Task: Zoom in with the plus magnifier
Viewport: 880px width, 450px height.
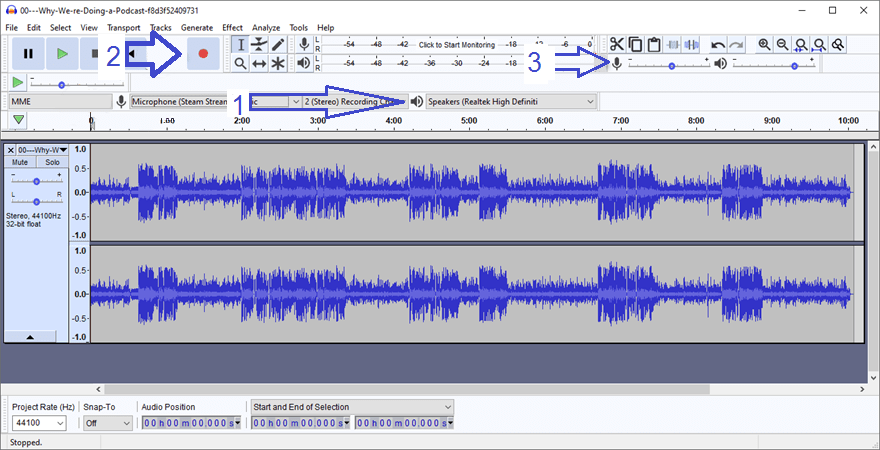Action: point(764,44)
